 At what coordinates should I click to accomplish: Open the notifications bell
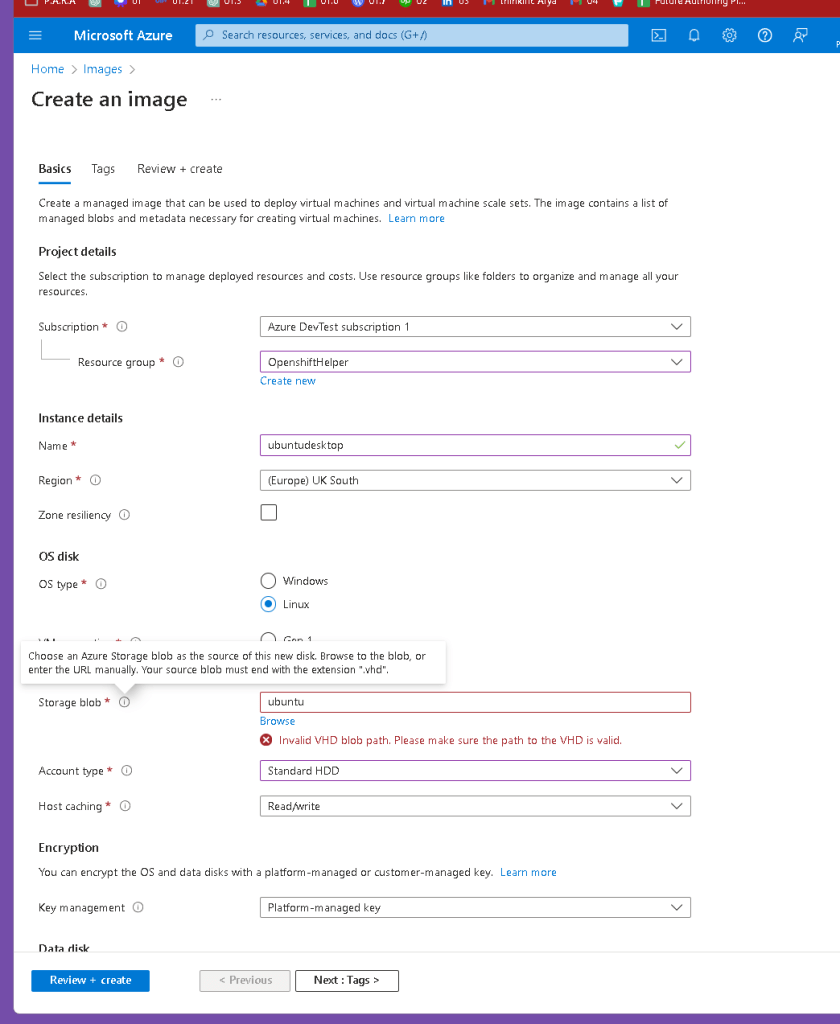tap(694, 35)
